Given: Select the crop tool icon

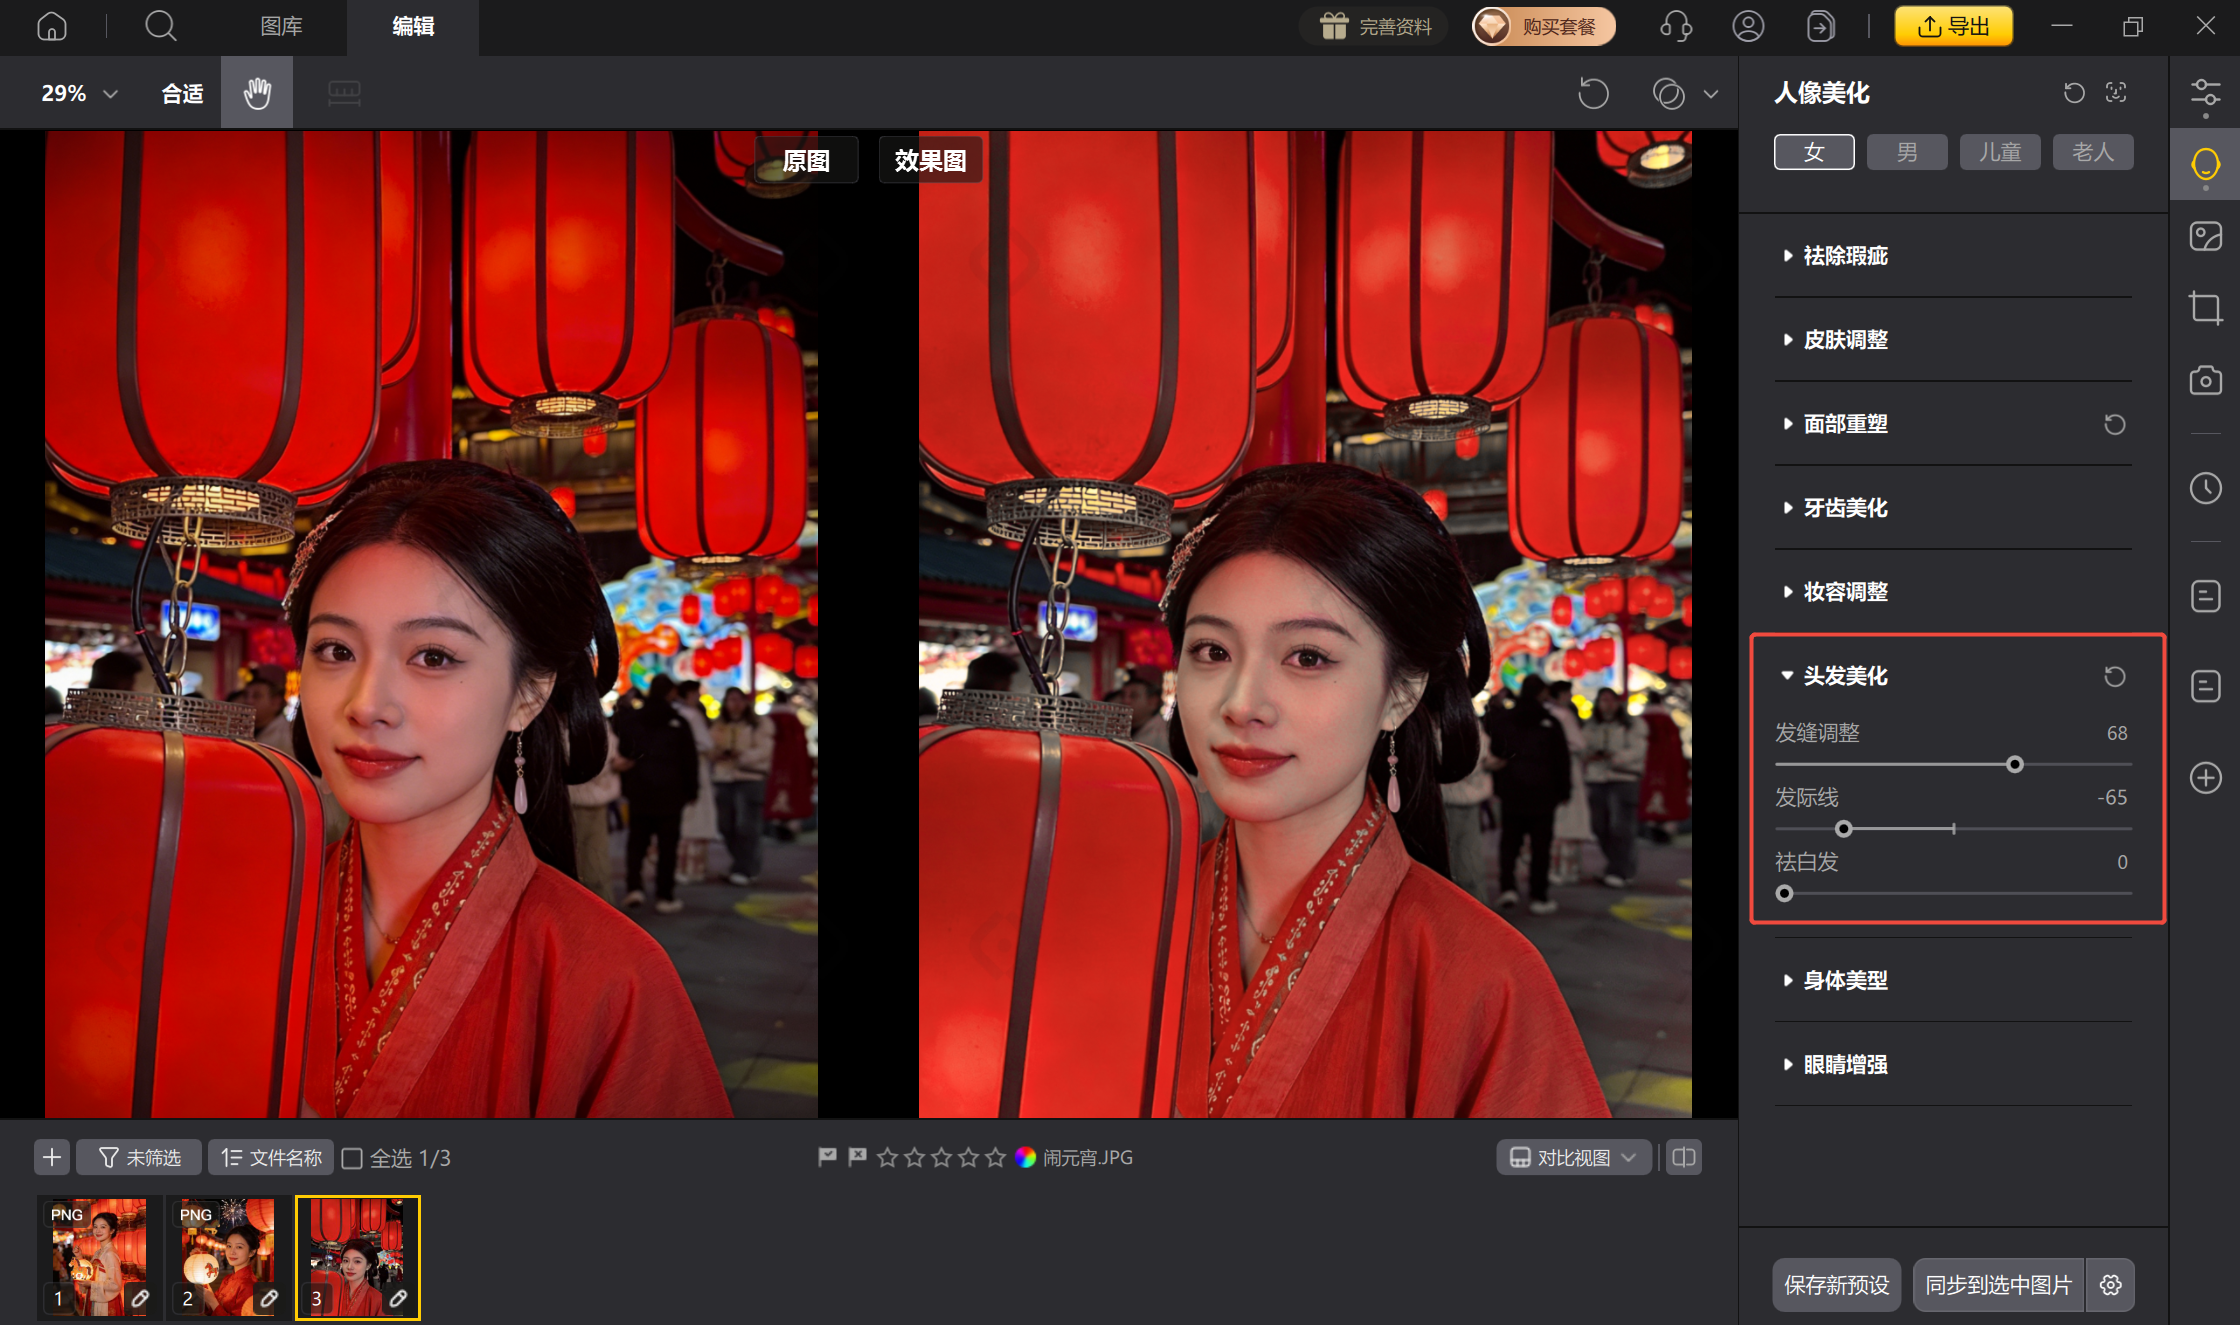Looking at the screenshot, I should 2205,307.
